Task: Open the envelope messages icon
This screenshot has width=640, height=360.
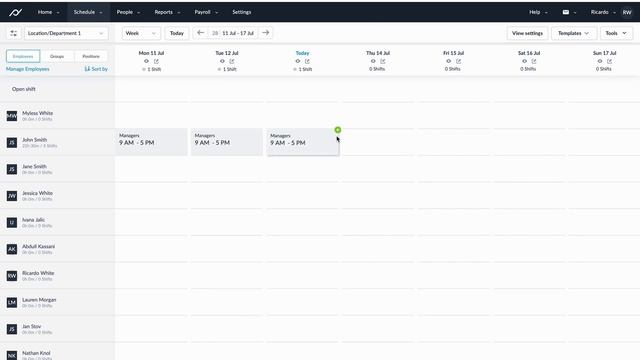Action: 566,12
